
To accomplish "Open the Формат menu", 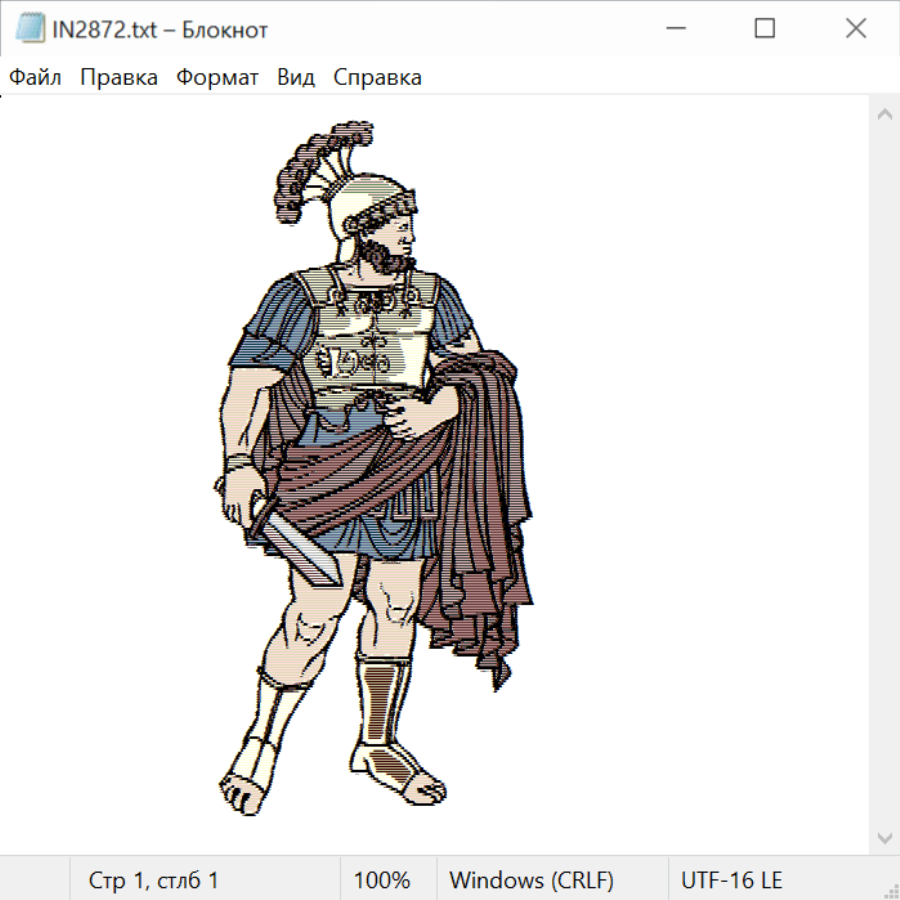I will pyautogui.click(x=217, y=77).
